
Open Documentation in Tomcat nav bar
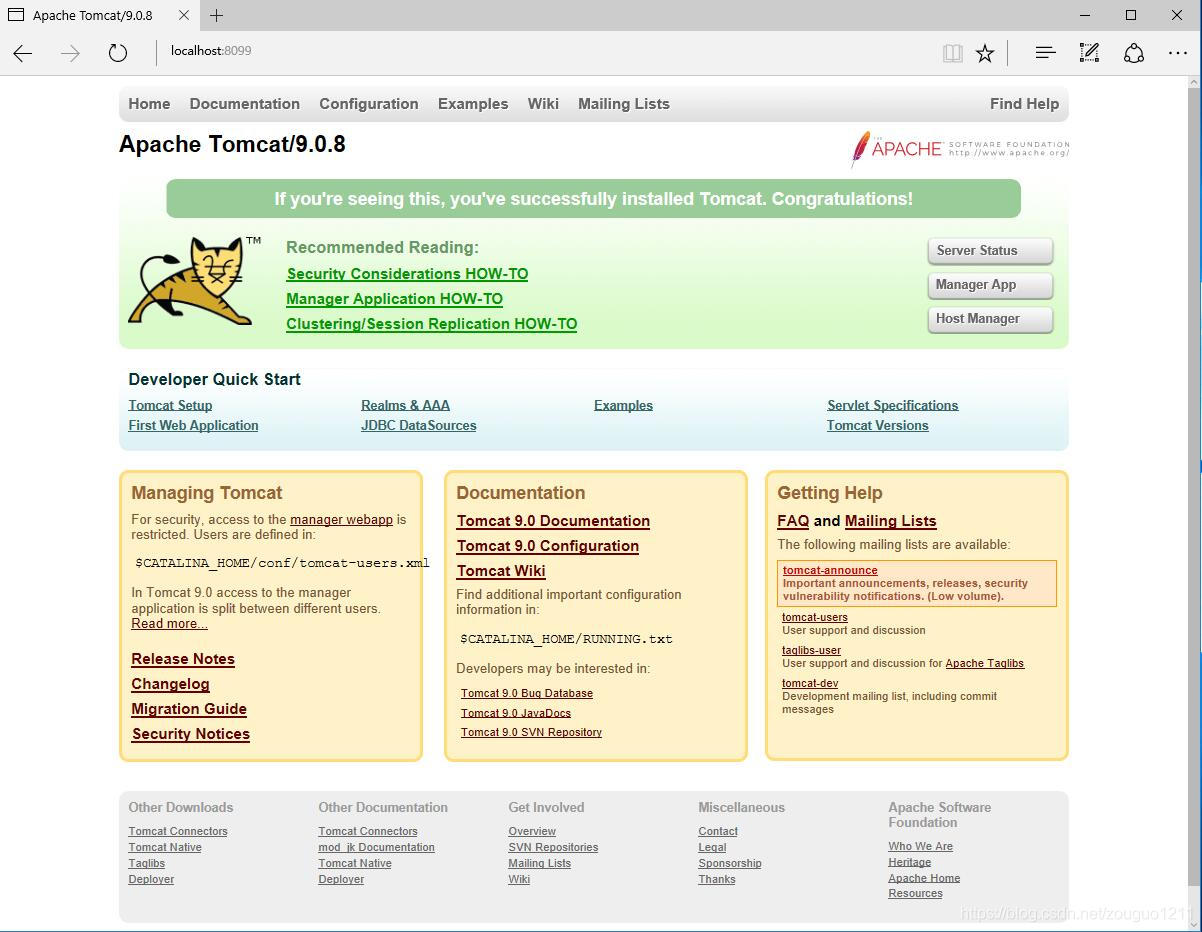(x=245, y=104)
